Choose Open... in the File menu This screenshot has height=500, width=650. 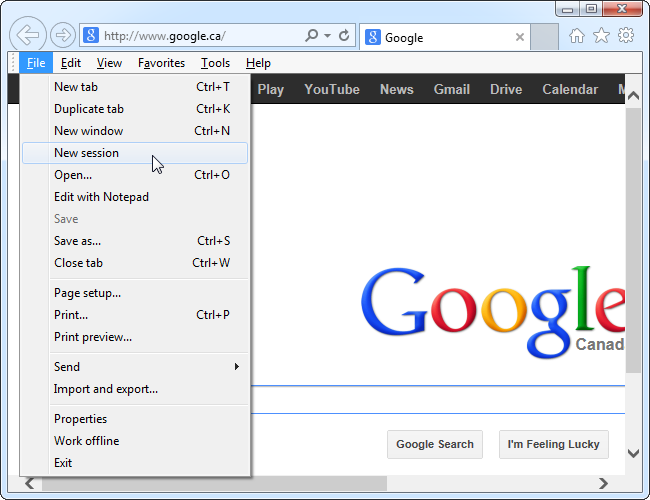pos(135,175)
